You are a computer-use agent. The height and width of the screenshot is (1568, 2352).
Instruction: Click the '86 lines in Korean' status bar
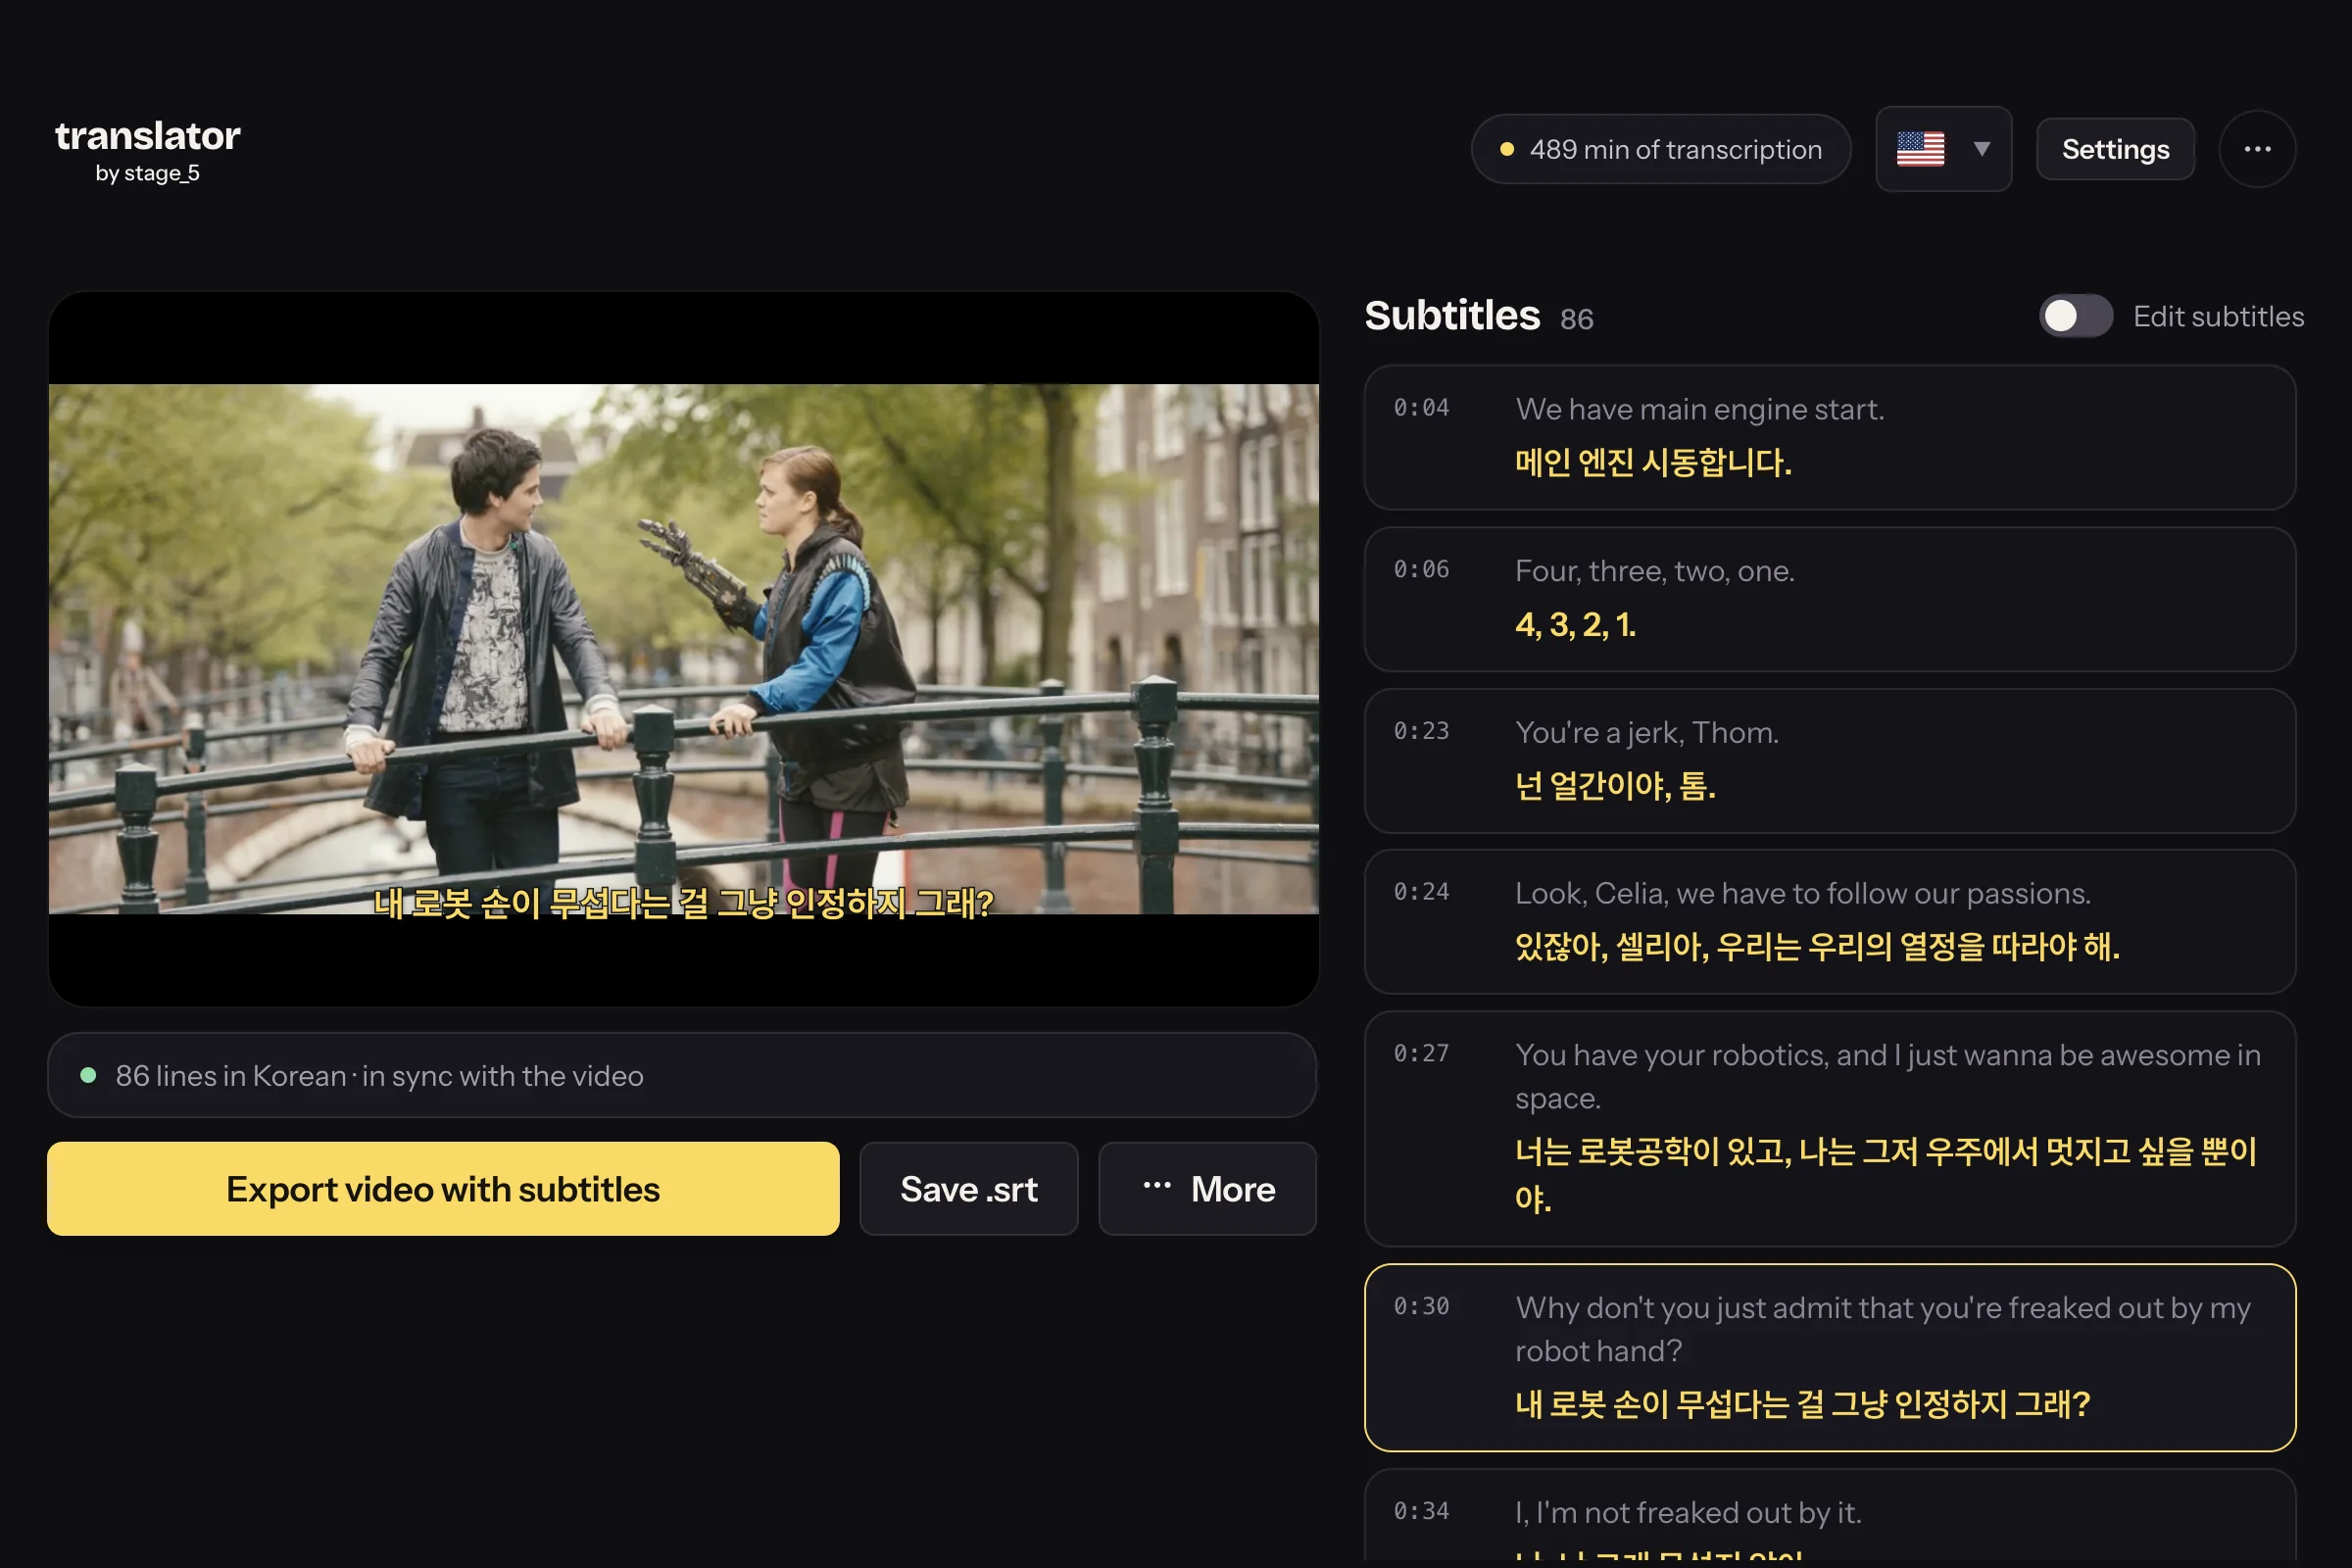tap(682, 1075)
